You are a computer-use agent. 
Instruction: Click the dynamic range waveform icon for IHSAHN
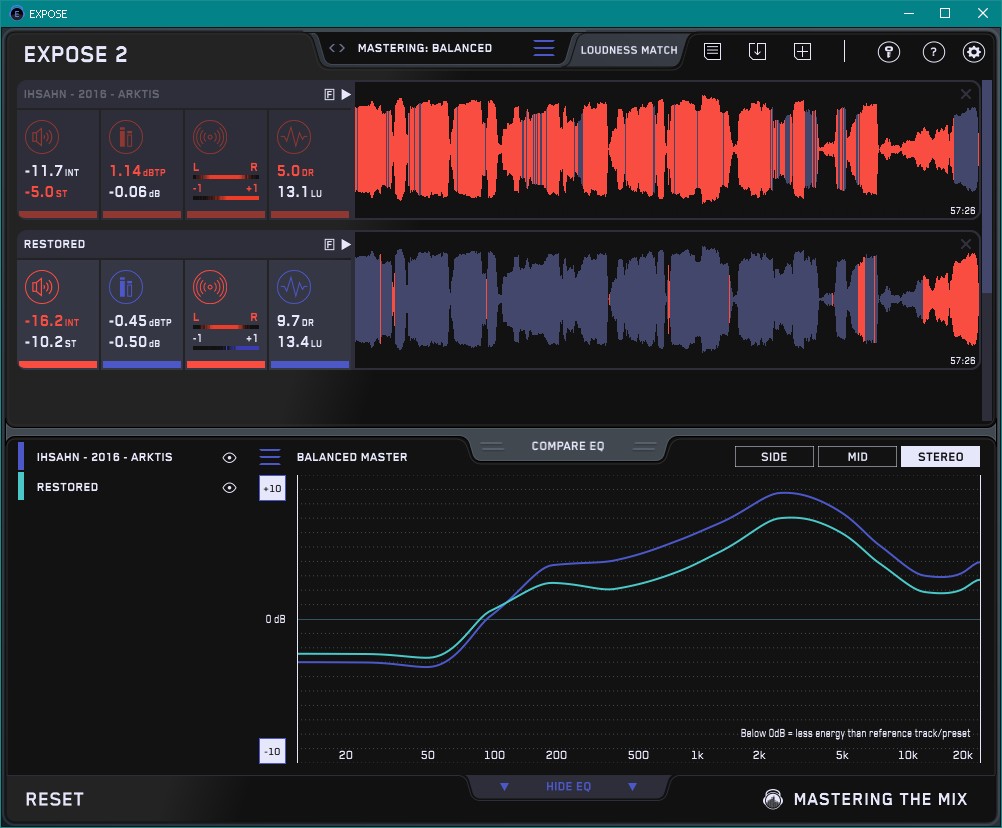click(293, 138)
